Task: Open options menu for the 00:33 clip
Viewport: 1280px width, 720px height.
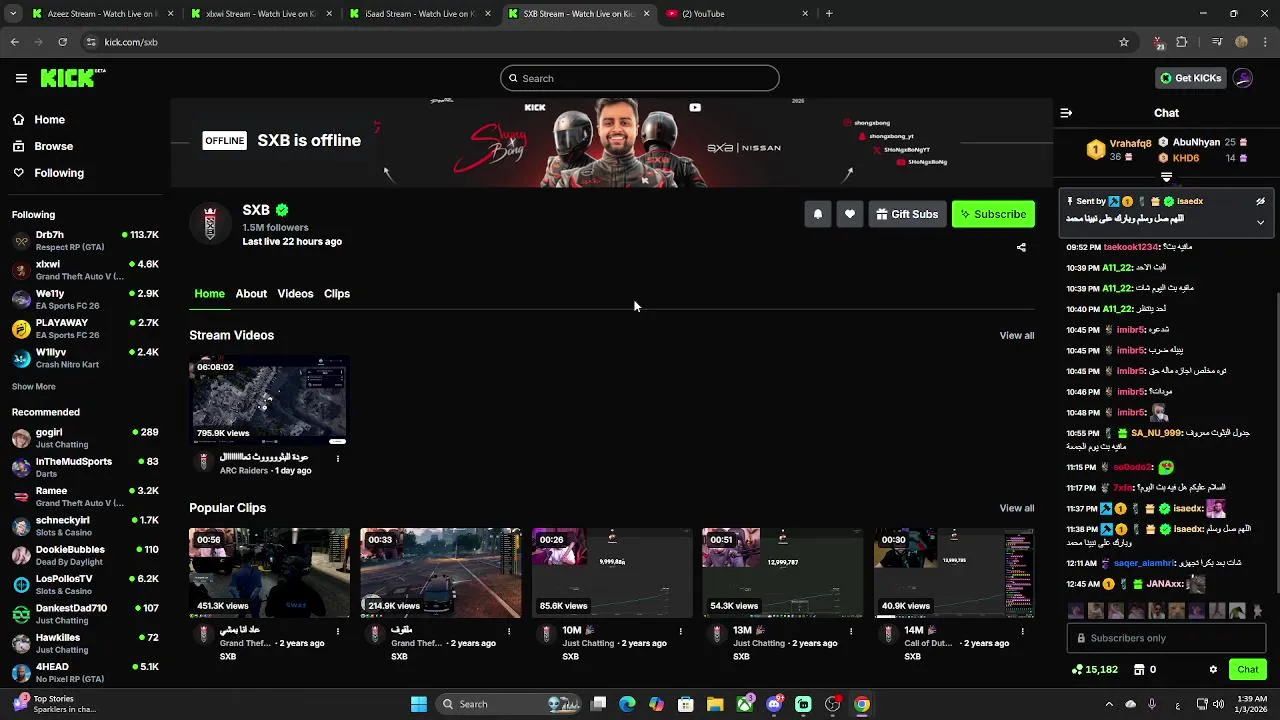Action: [x=509, y=631]
